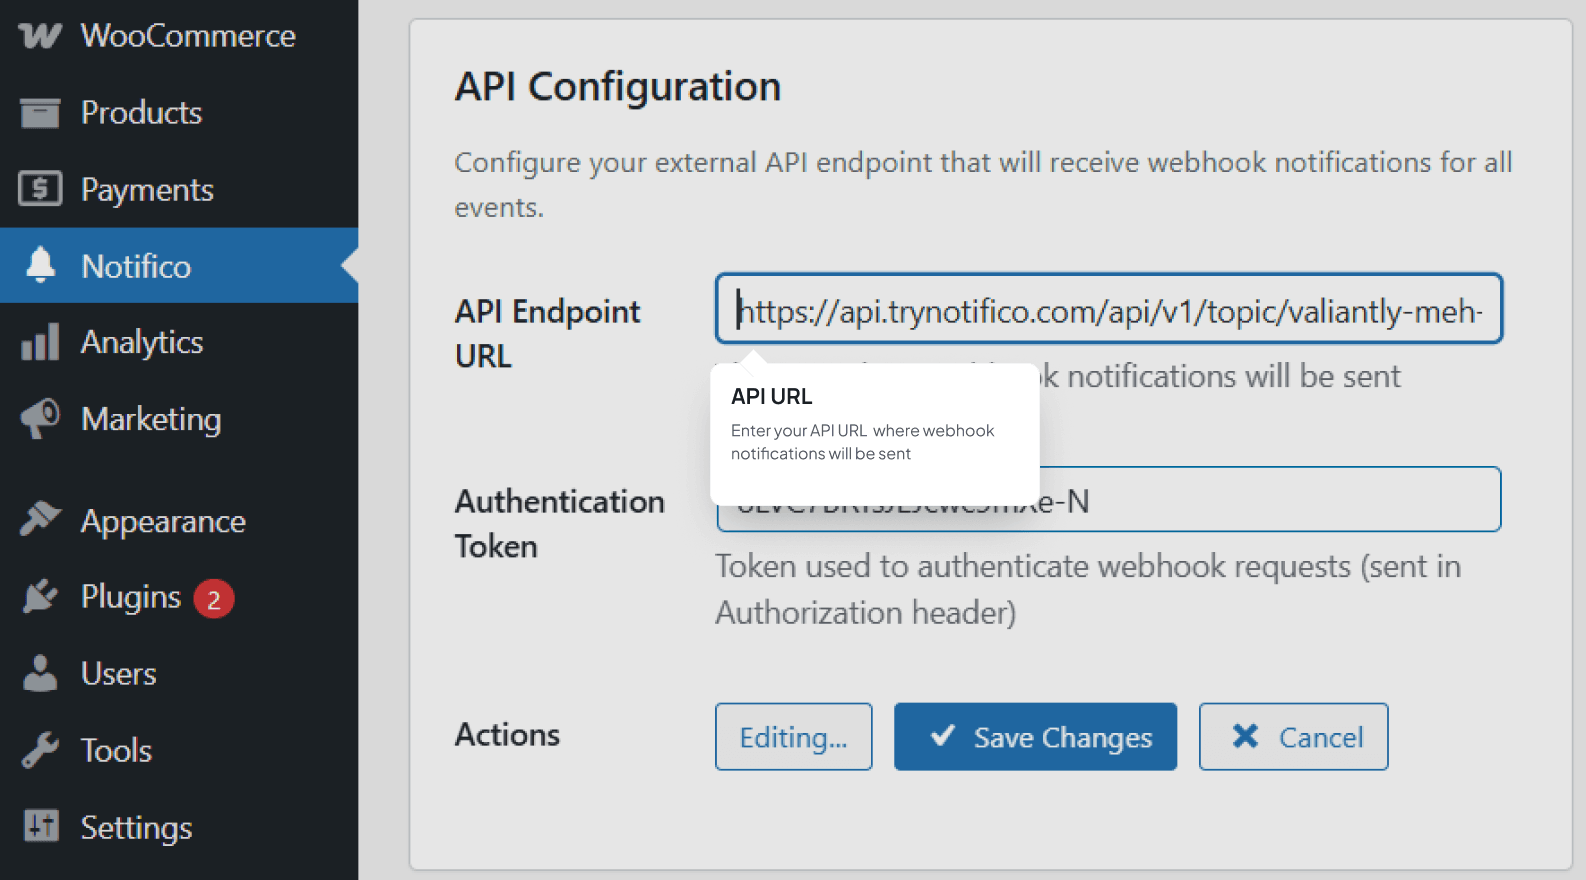
Task: Click the Payments dollar icon
Action: pyautogui.click(x=40, y=188)
